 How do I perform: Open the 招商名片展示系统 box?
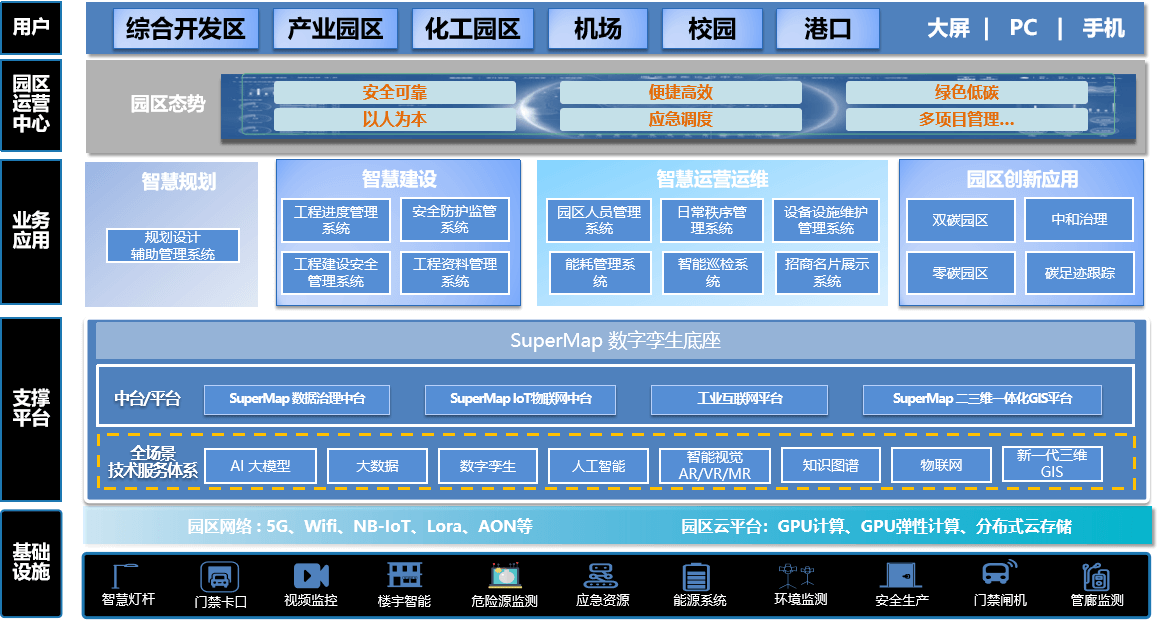click(x=826, y=273)
